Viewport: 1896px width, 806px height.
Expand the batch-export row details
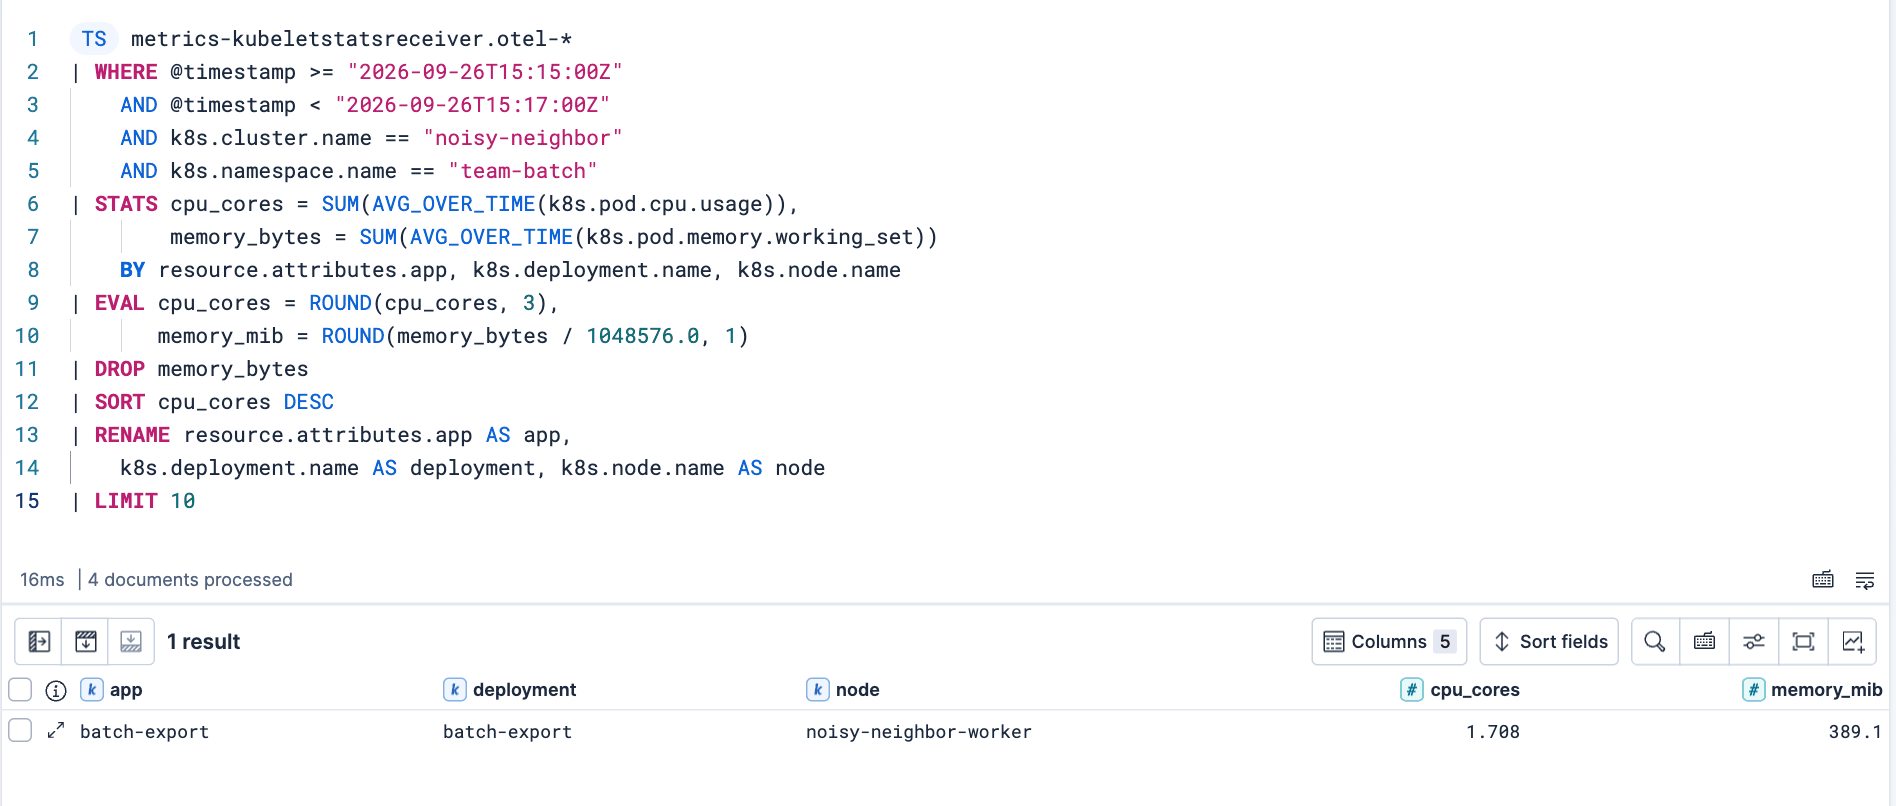click(56, 731)
